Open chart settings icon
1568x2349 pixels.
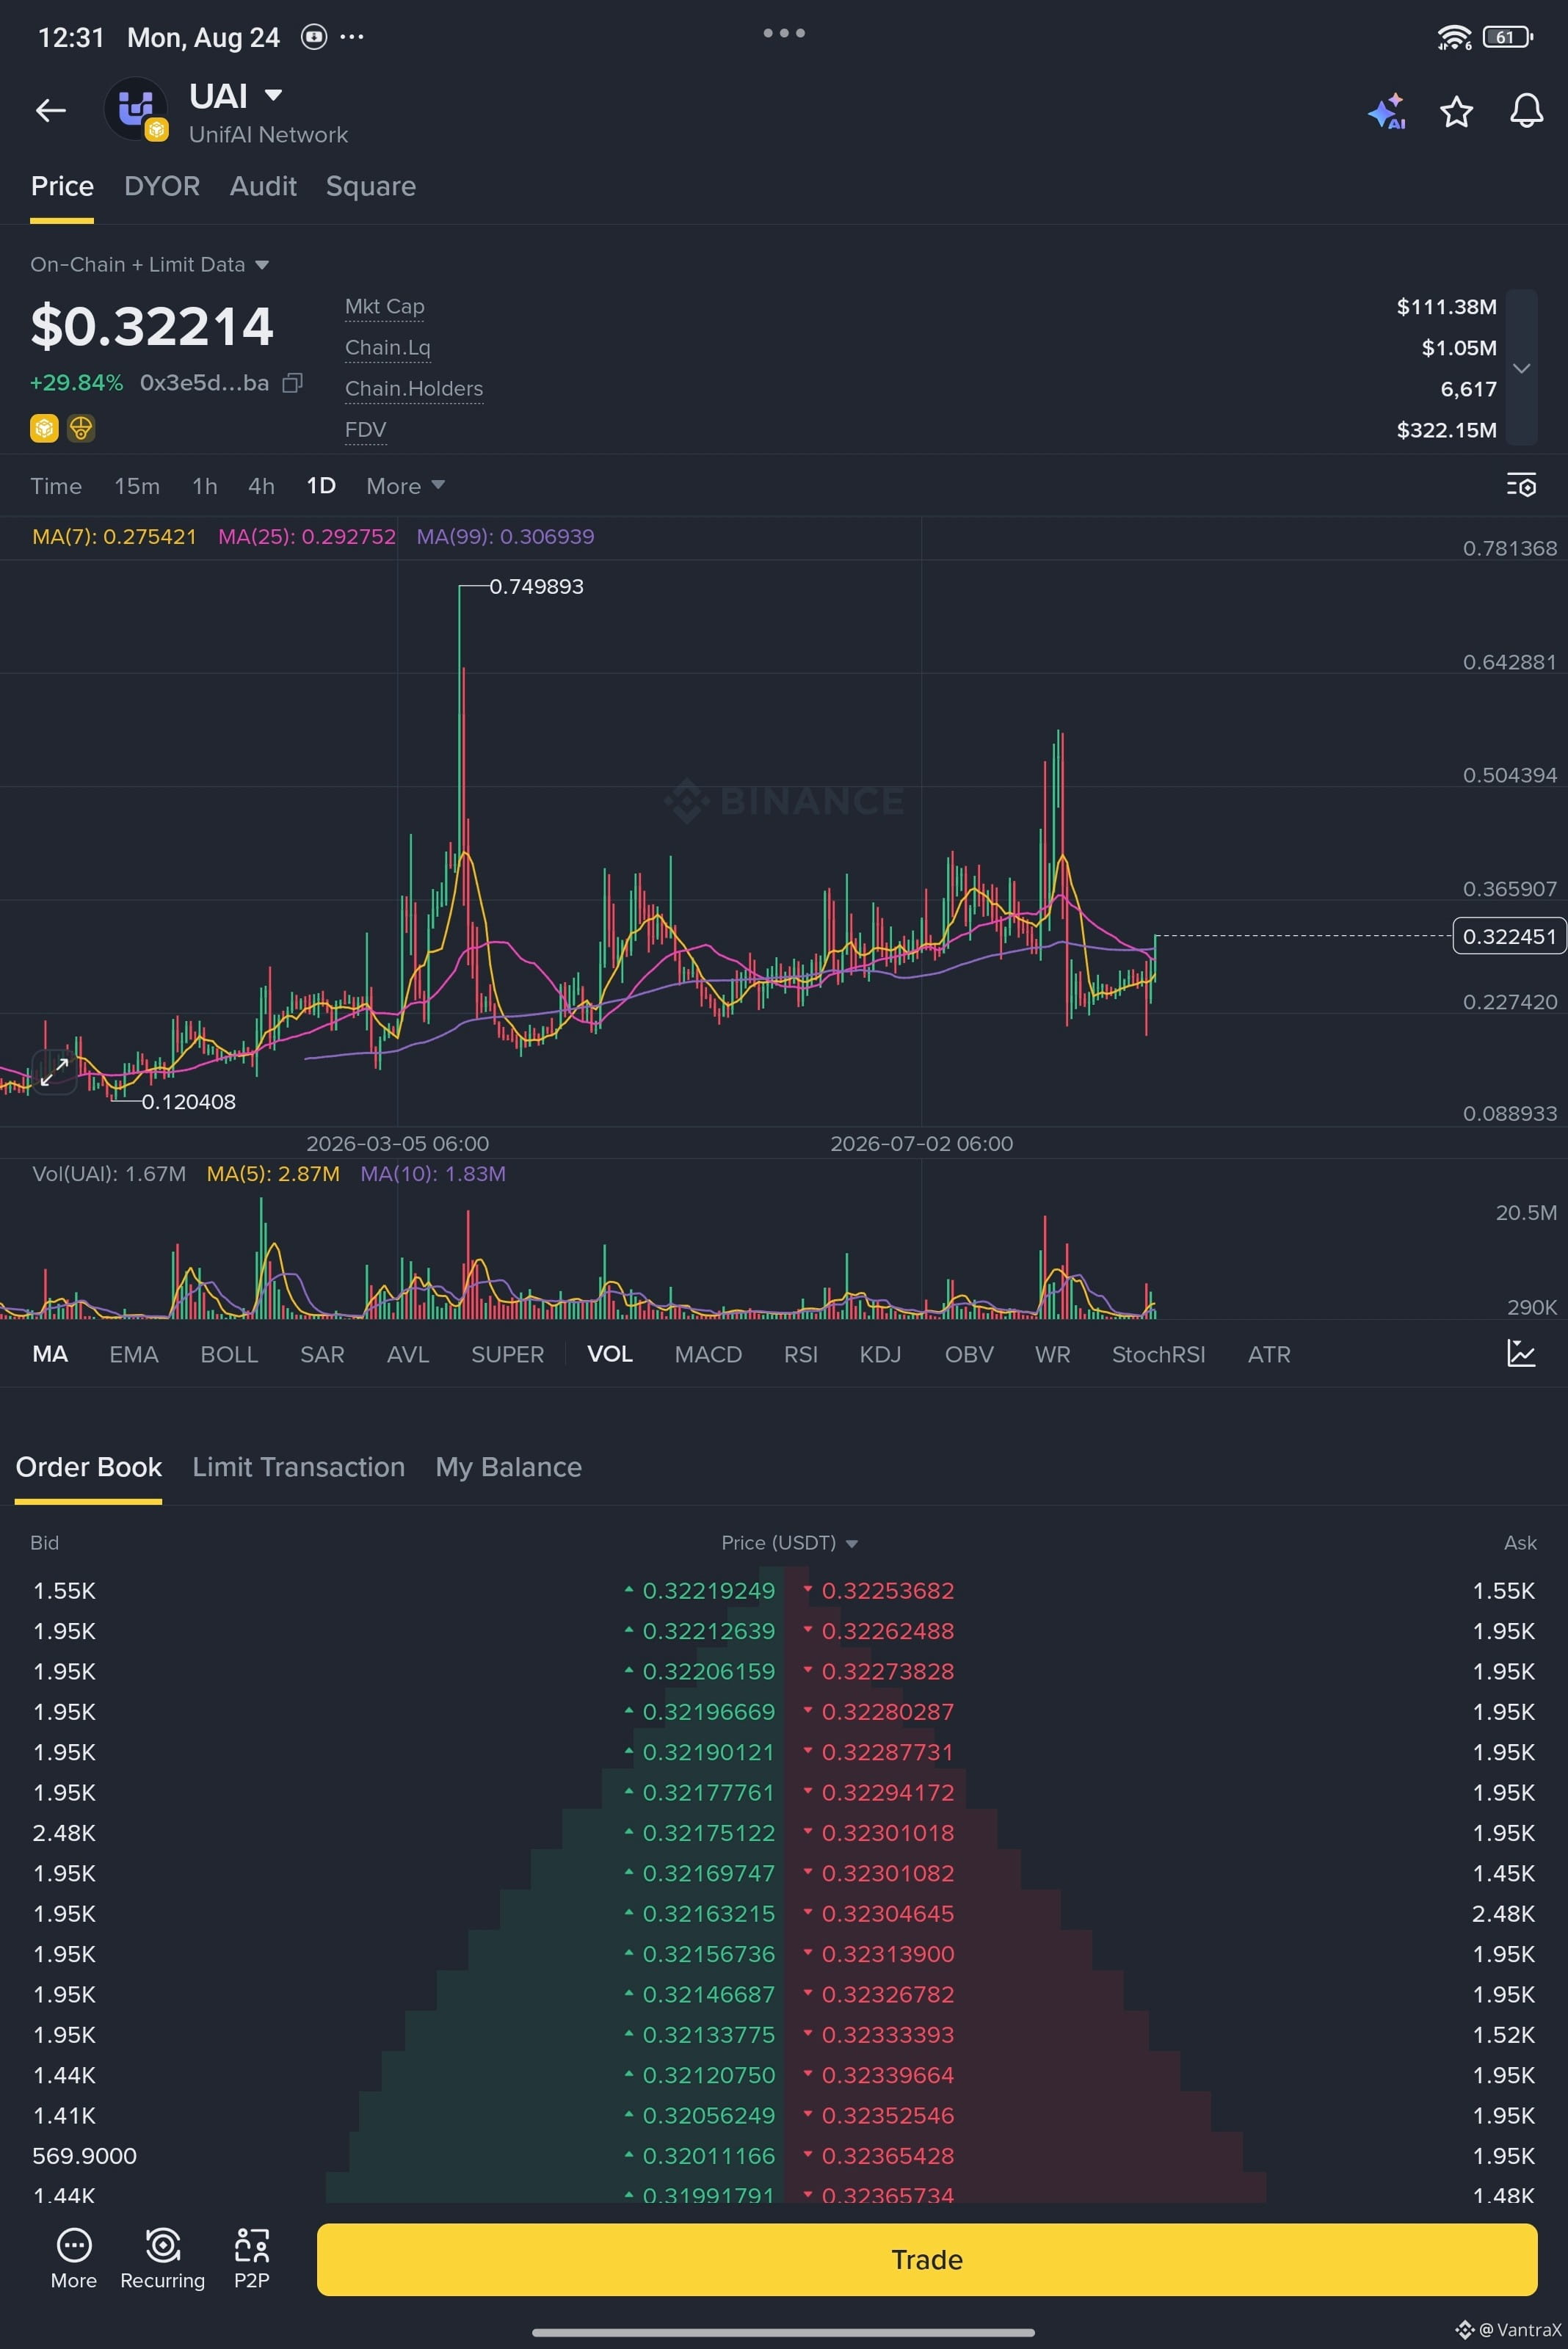pyautogui.click(x=1521, y=485)
